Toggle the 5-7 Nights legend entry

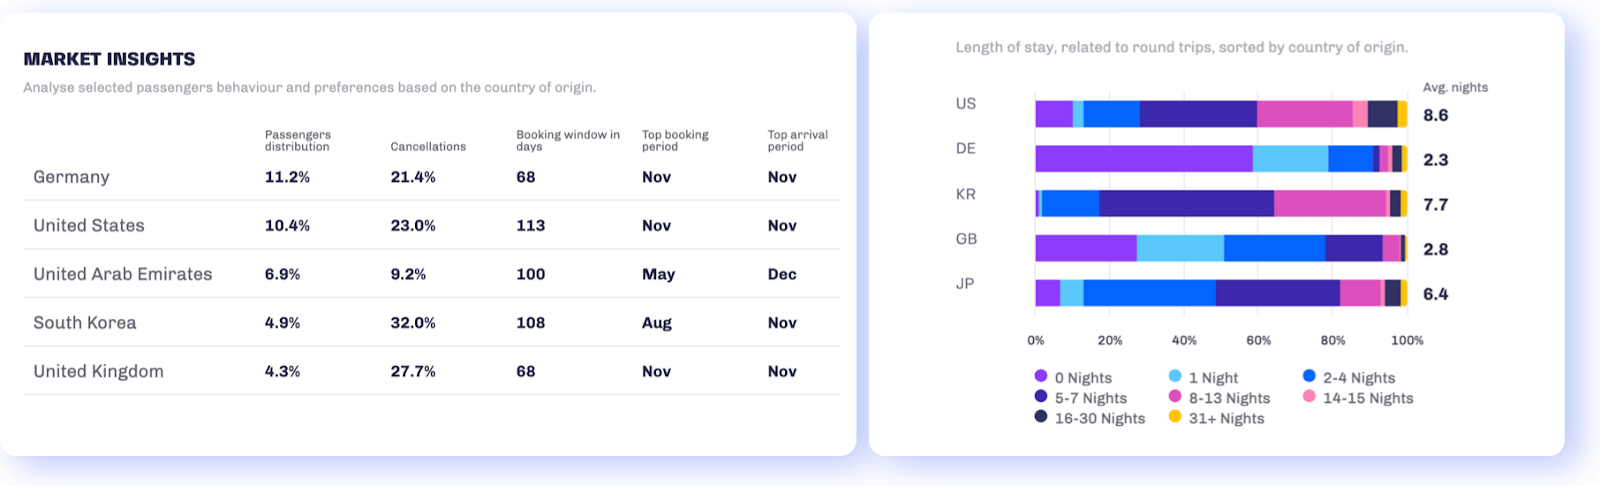(1090, 398)
